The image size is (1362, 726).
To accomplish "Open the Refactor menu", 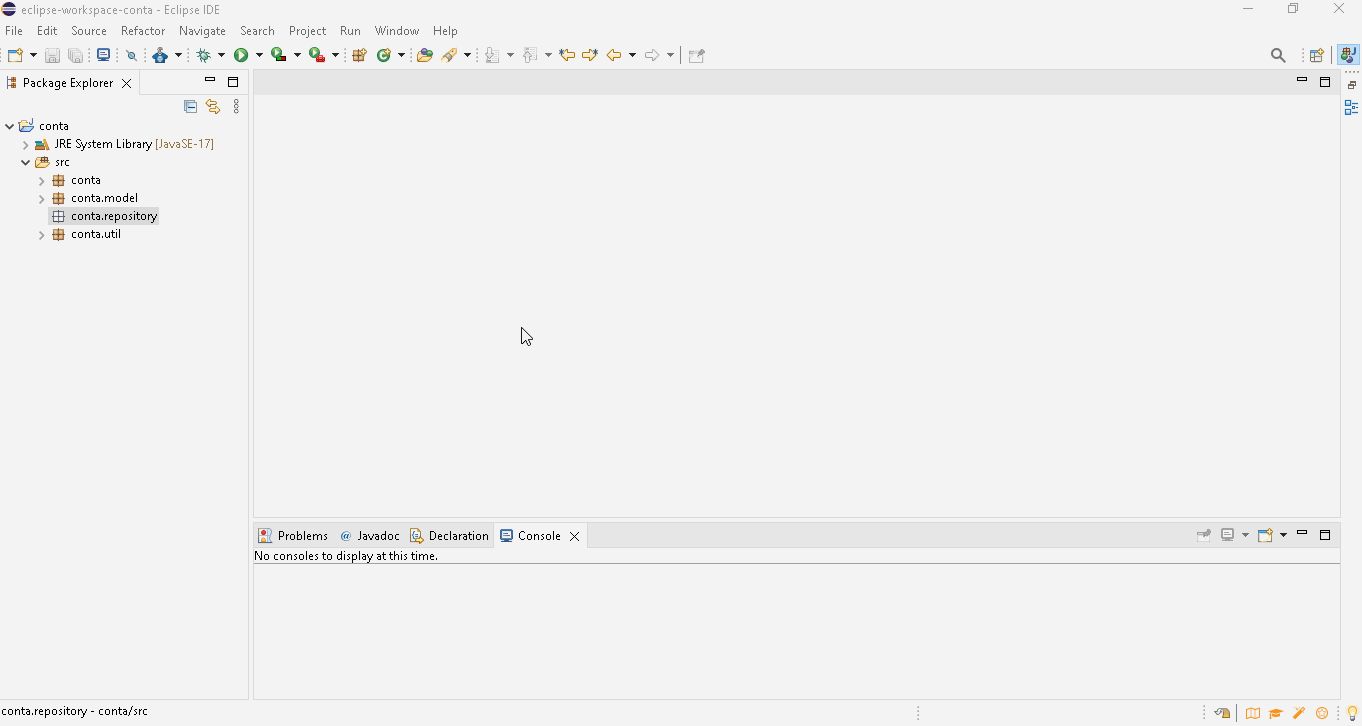I will (x=143, y=31).
